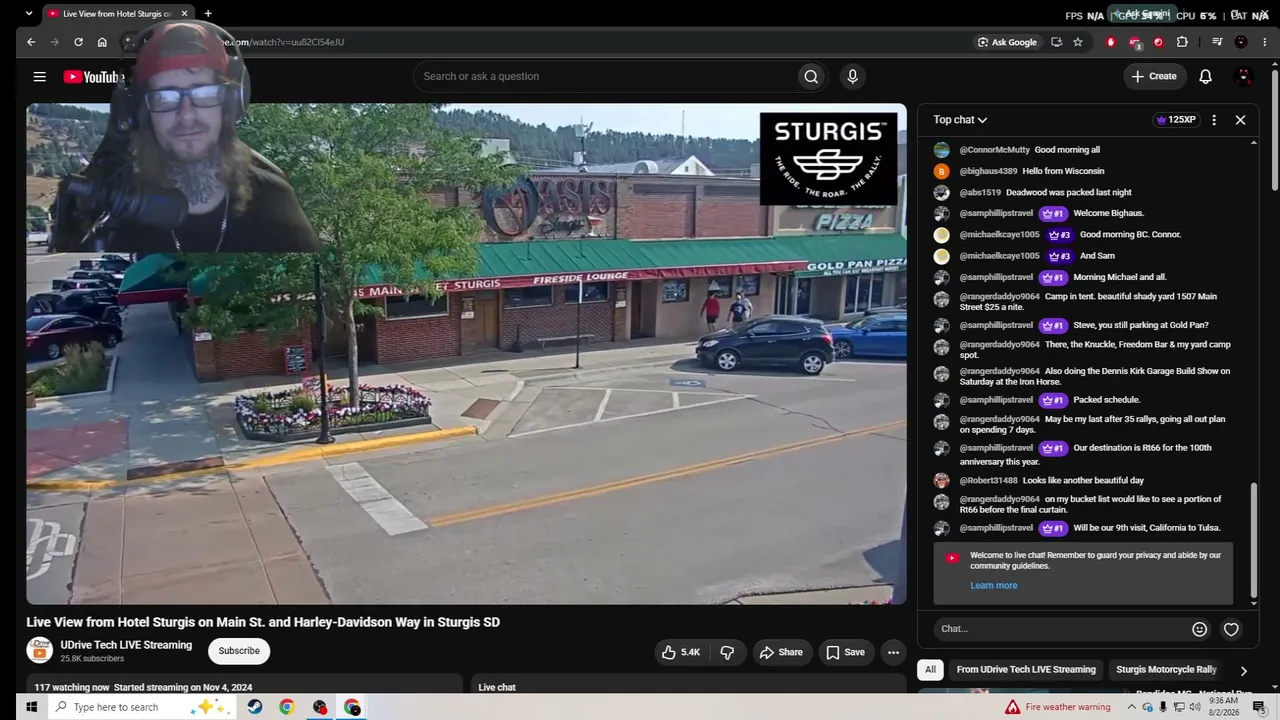Show hidden system tray icons
This screenshot has height=720, width=1280.
pos(1132,707)
